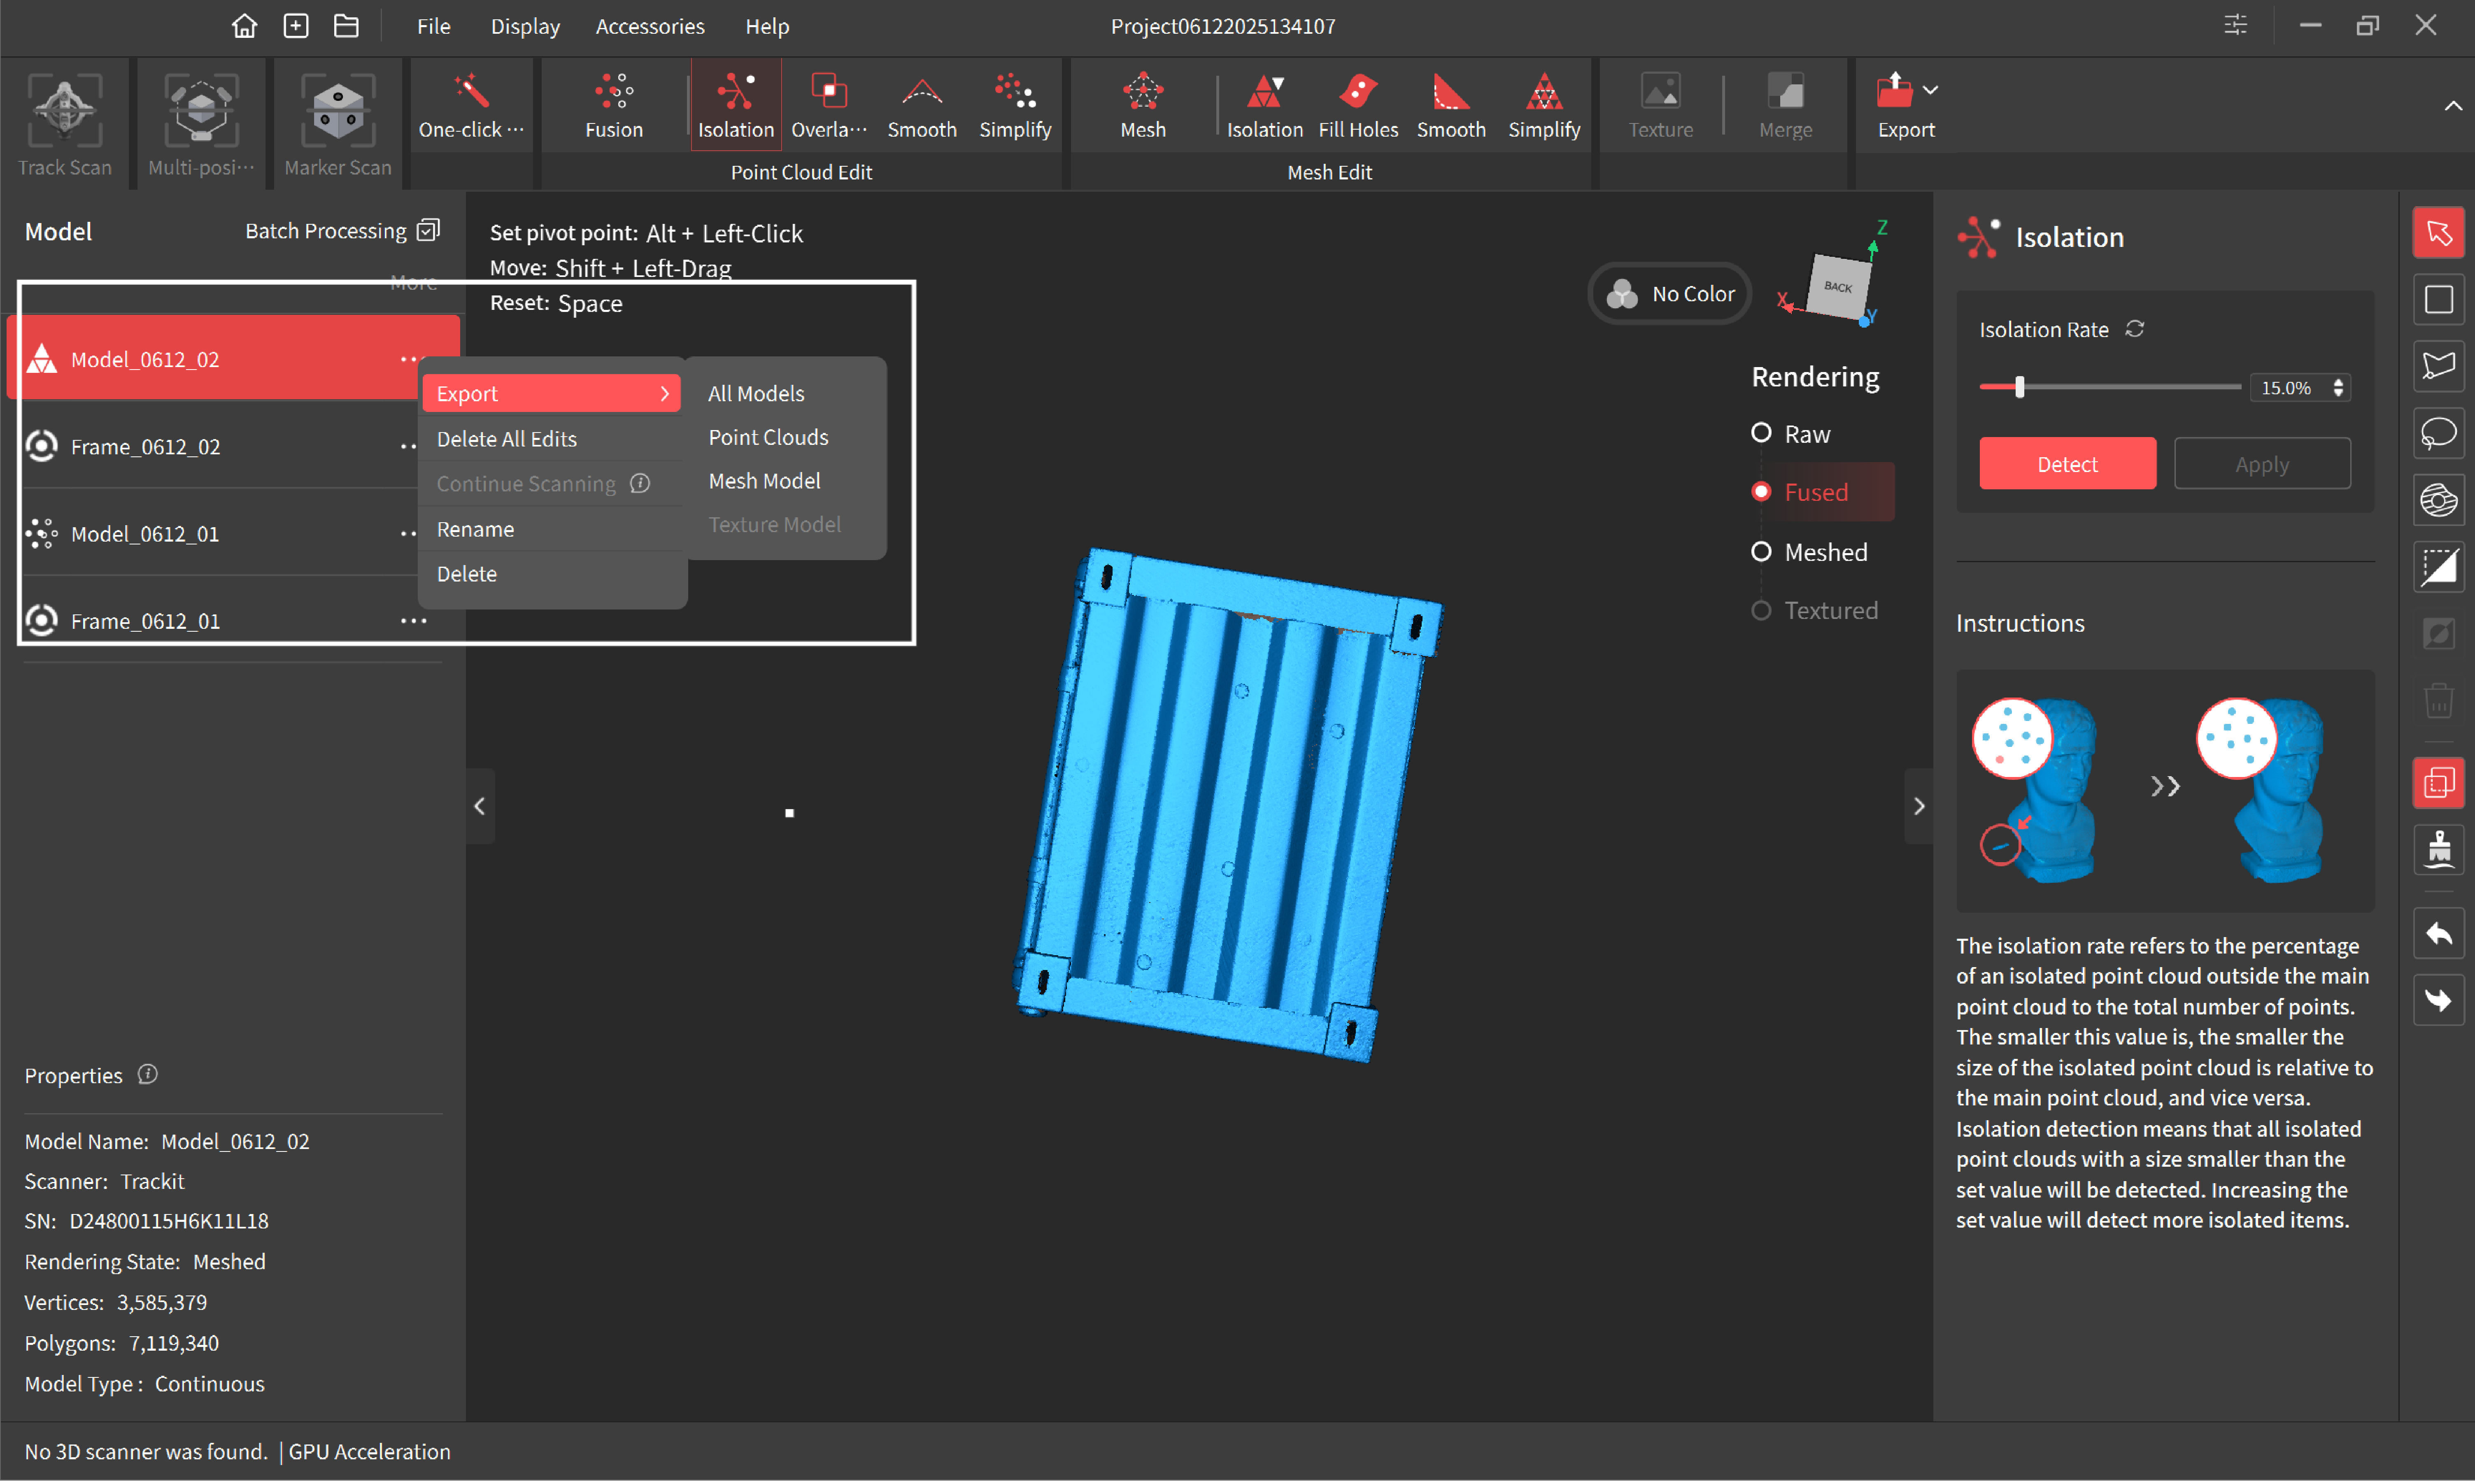The width and height of the screenshot is (2475, 1484).
Task: Select point cloud Simplify tool
Action: pyautogui.click(x=1015, y=106)
